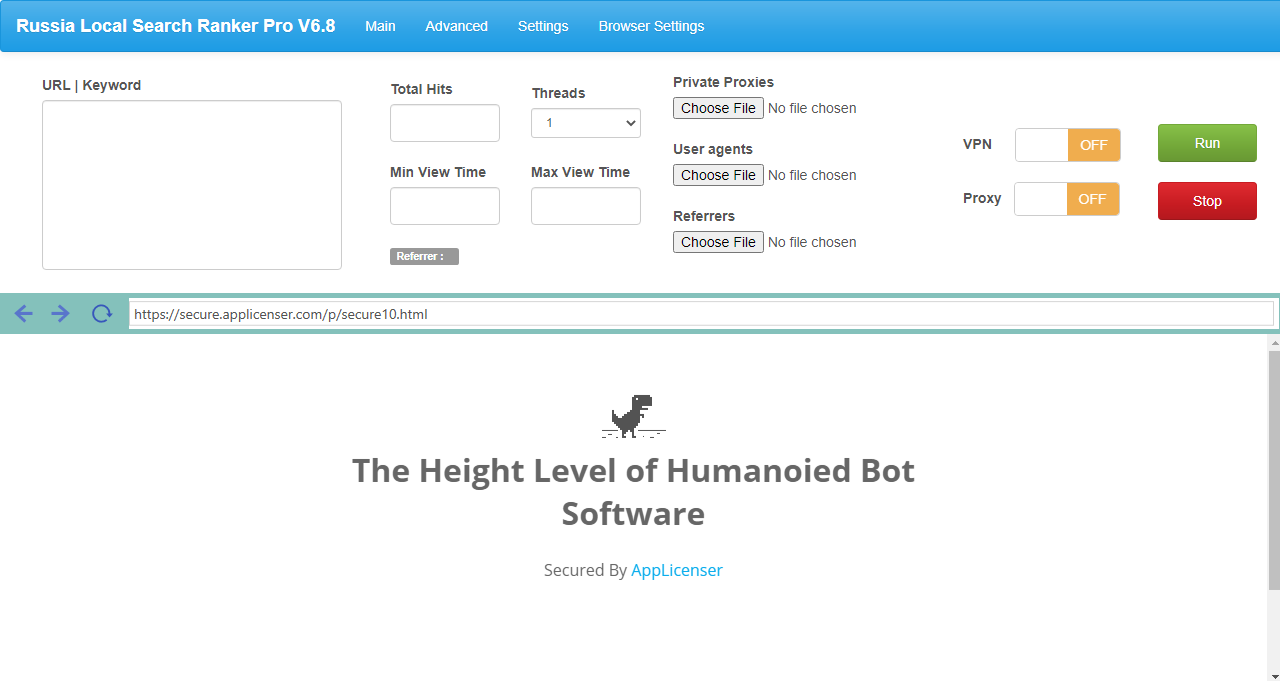Go to Browser Settings

(x=651, y=26)
